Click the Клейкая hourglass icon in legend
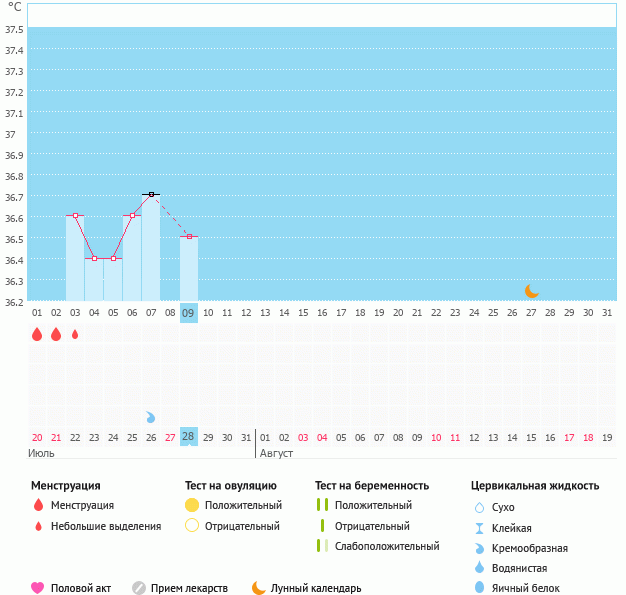The width and height of the screenshot is (626, 595). [x=479, y=528]
